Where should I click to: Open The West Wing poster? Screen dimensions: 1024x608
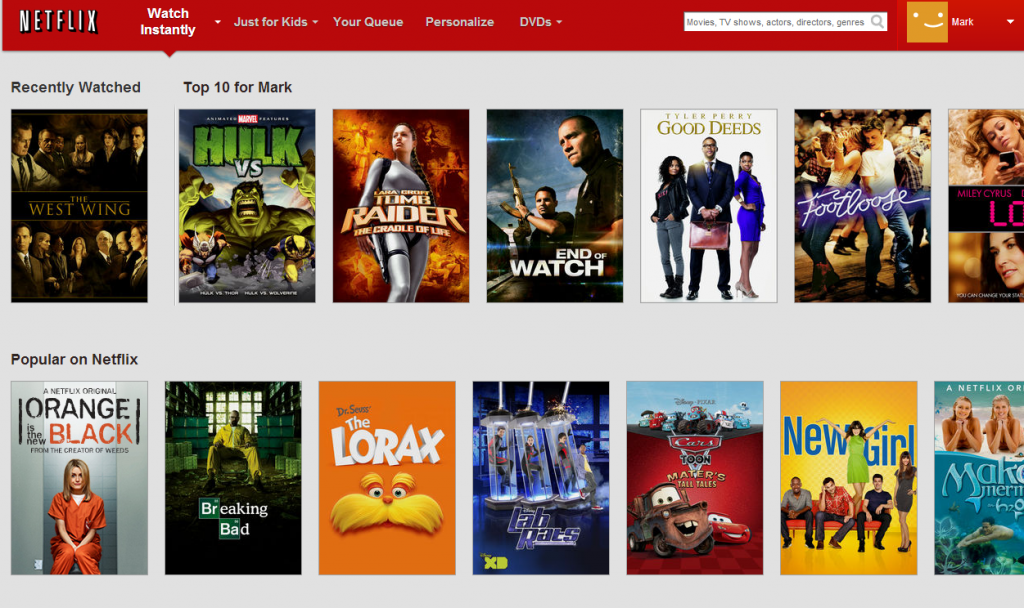coord(79,206)
